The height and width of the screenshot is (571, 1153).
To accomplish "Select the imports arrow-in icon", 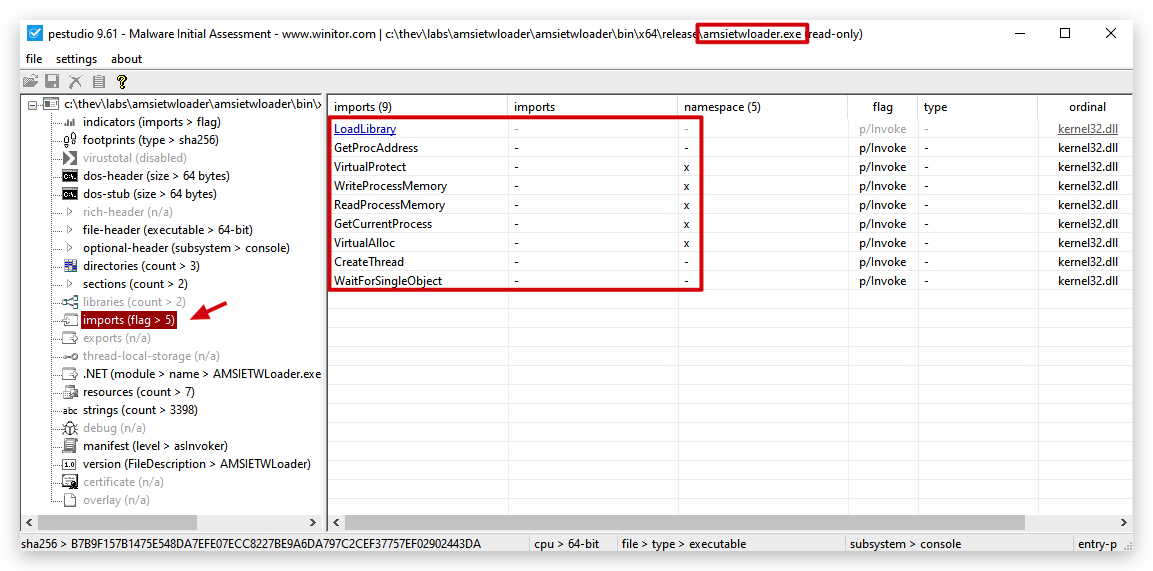I will click(x=70, y=320).
